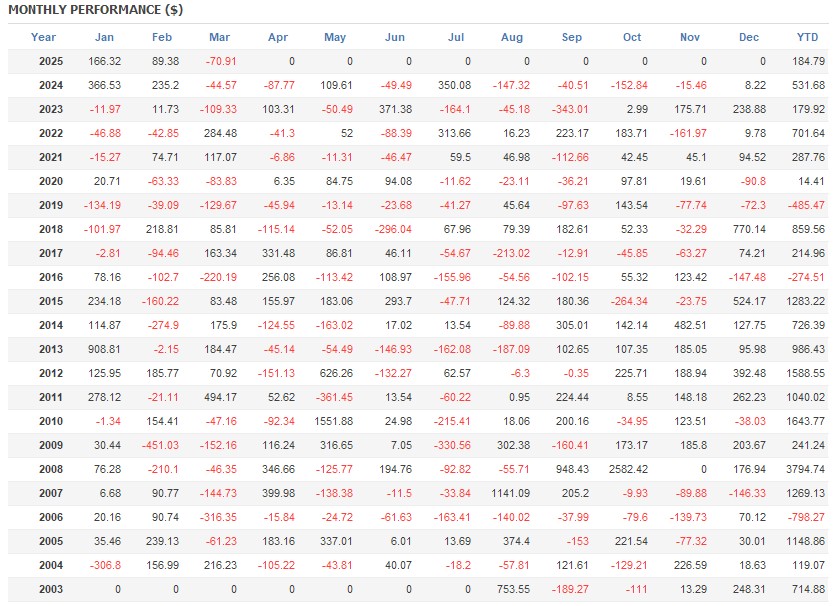
Task: Click 2019 YTD loss -485.47
Action: (x=806, y=205)
